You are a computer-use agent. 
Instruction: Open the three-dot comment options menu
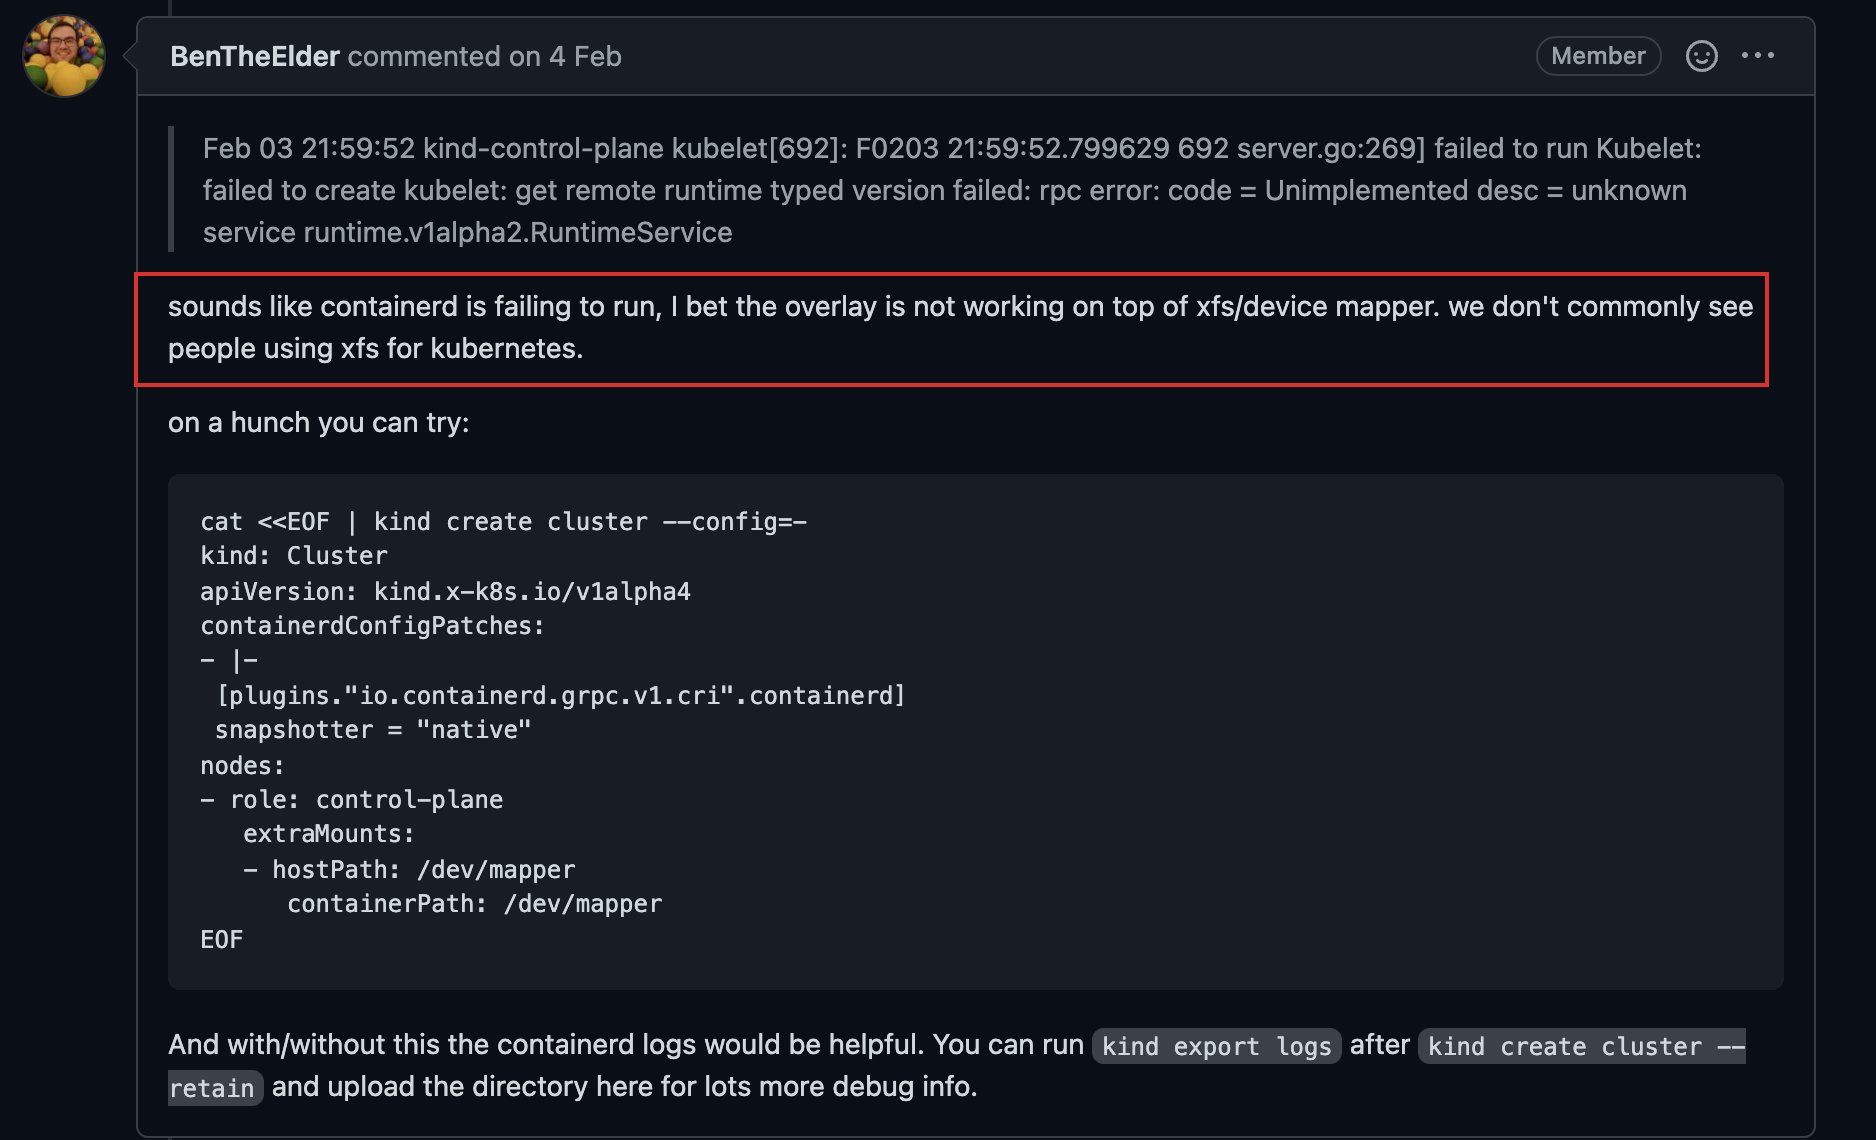pyautogui.click(x=1758, y=56)
